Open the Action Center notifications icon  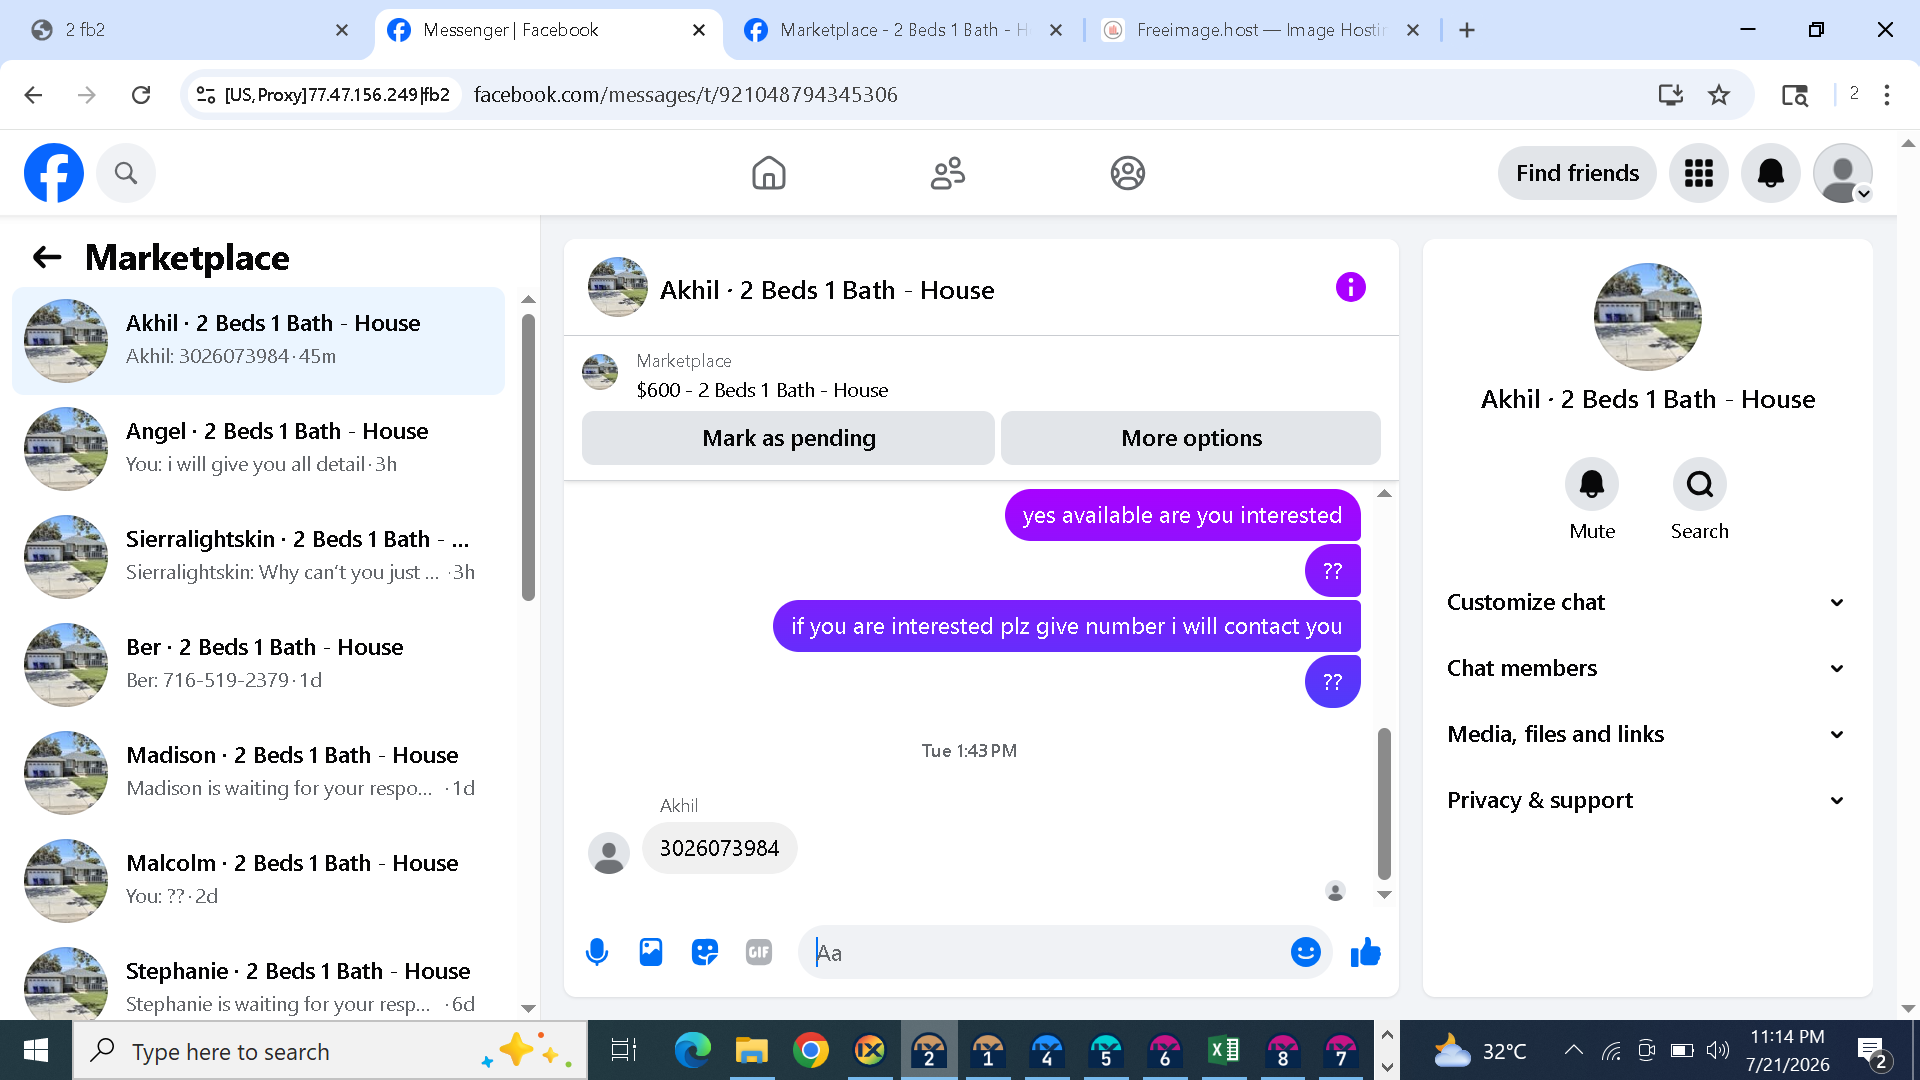tap(1872, 1050)
